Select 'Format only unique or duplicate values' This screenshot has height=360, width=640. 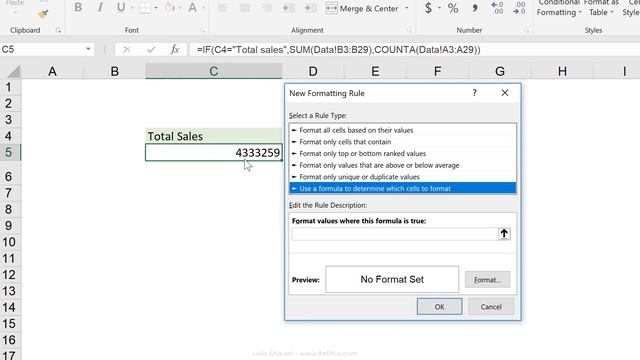point(402,177)
